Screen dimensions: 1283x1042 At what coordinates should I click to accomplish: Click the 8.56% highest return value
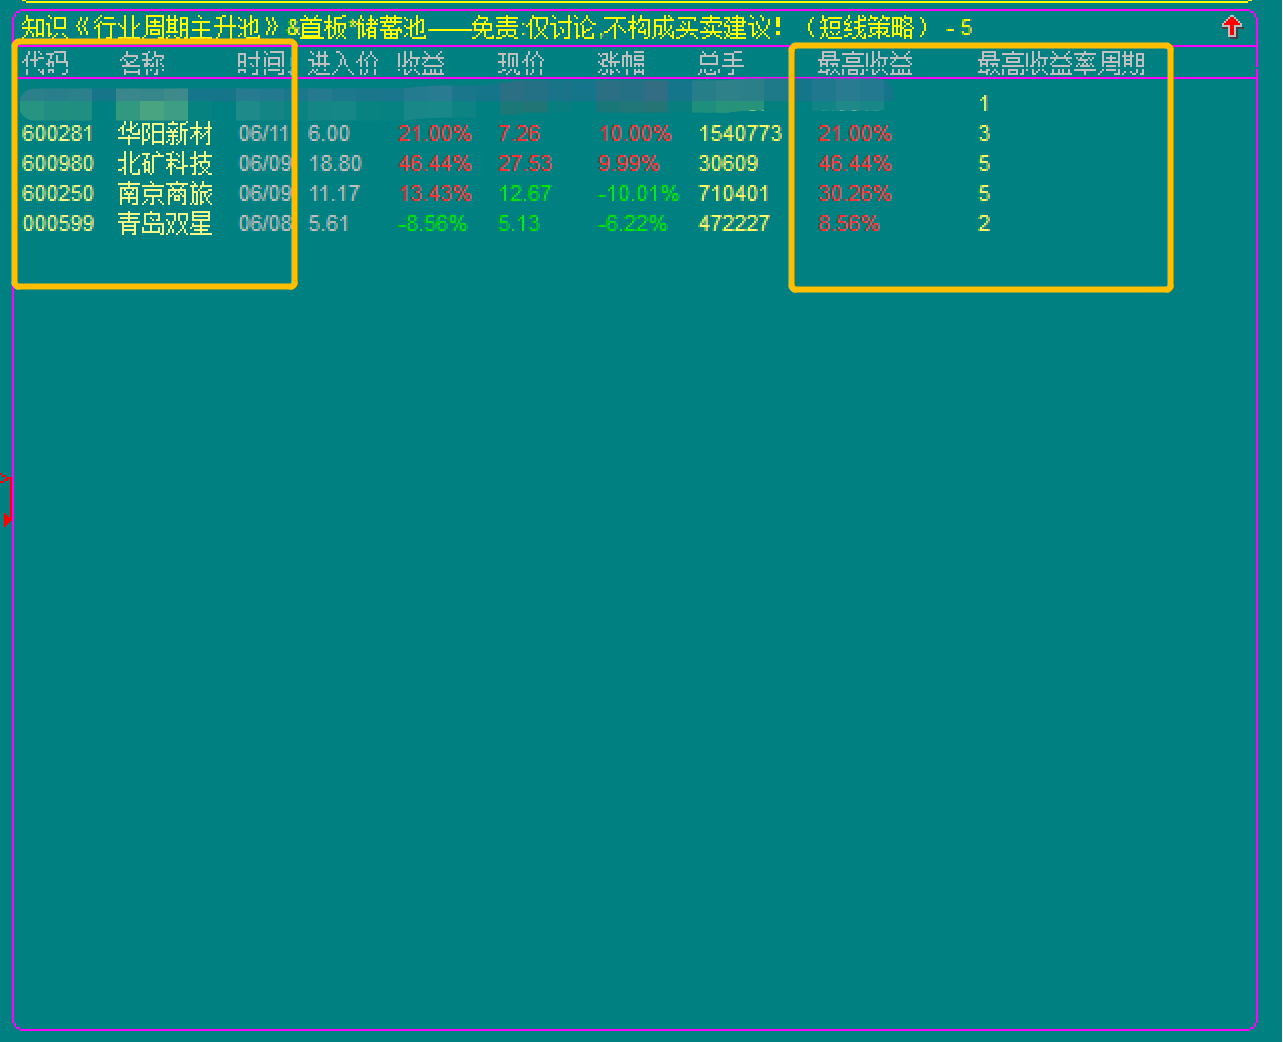coord(849,224)
